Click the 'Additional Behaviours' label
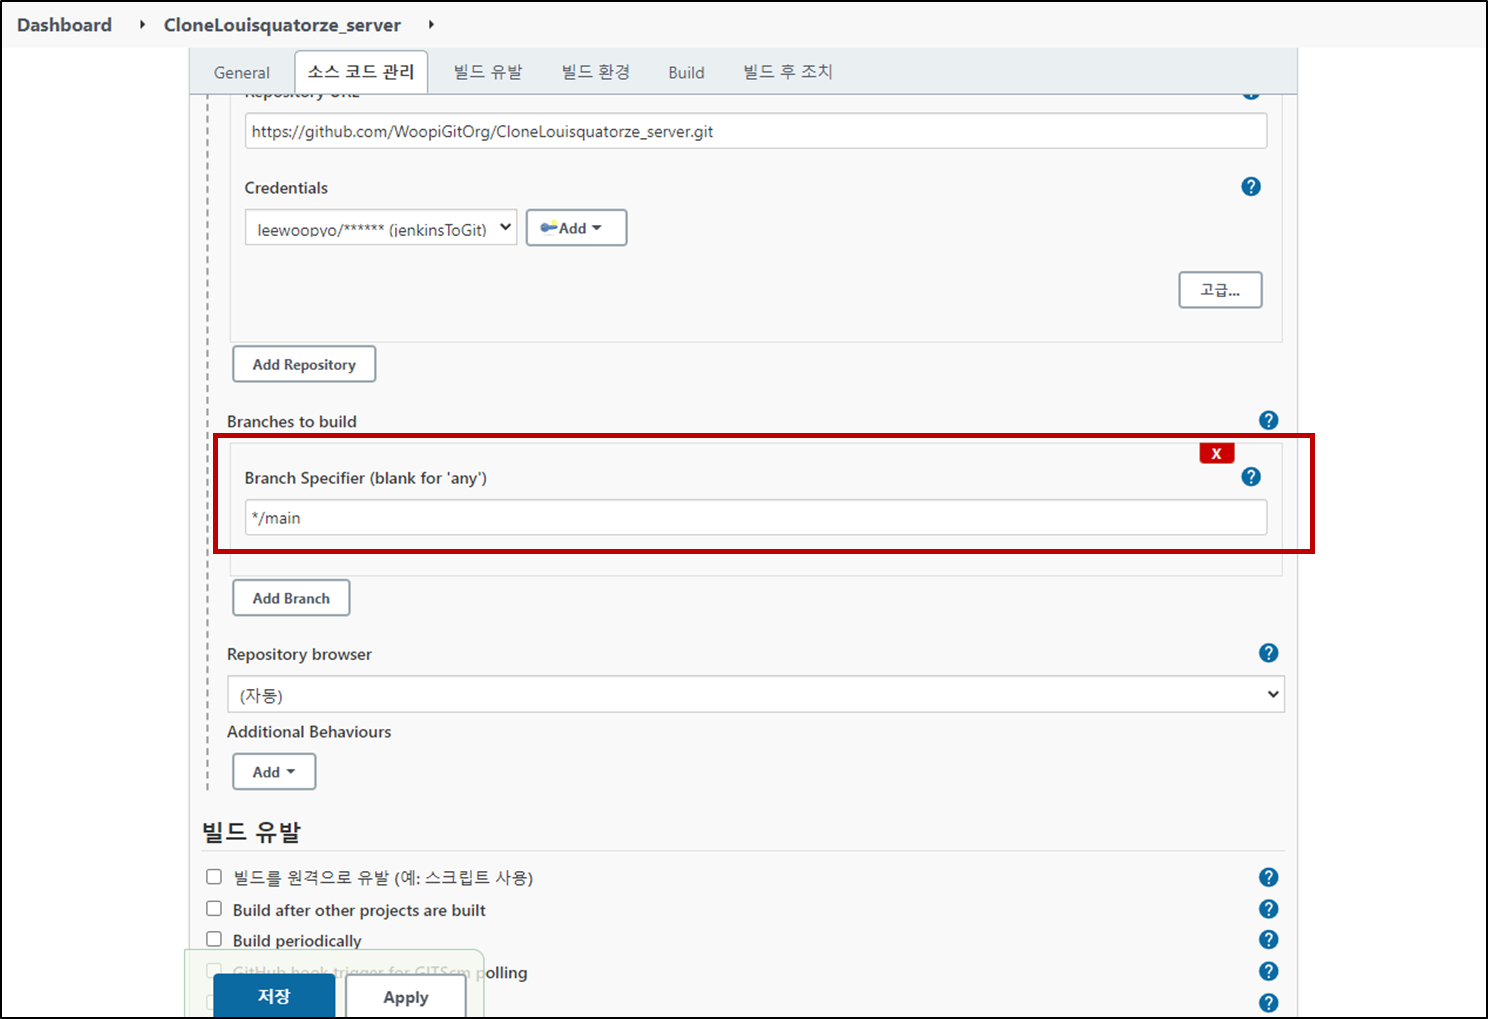Viewport: 1488px width, 1019px height. (x=309, y=731)
